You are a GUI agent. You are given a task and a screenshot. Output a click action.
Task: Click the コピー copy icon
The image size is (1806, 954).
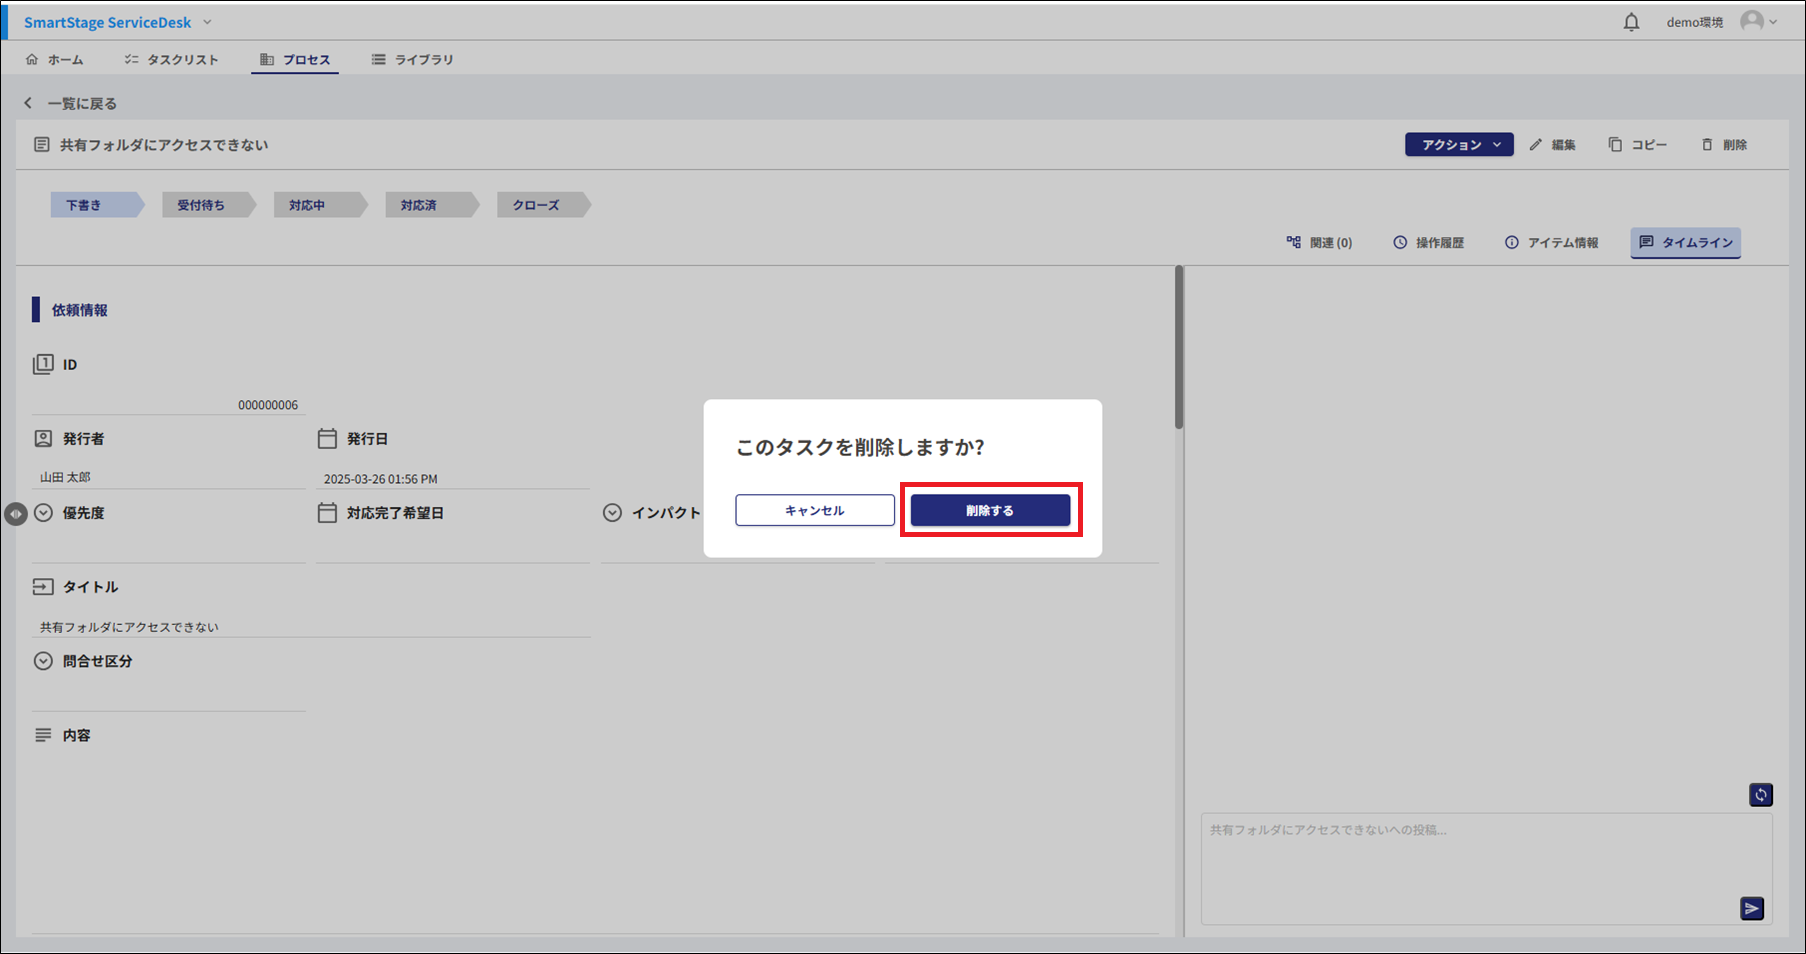[x=1615, y=145]
